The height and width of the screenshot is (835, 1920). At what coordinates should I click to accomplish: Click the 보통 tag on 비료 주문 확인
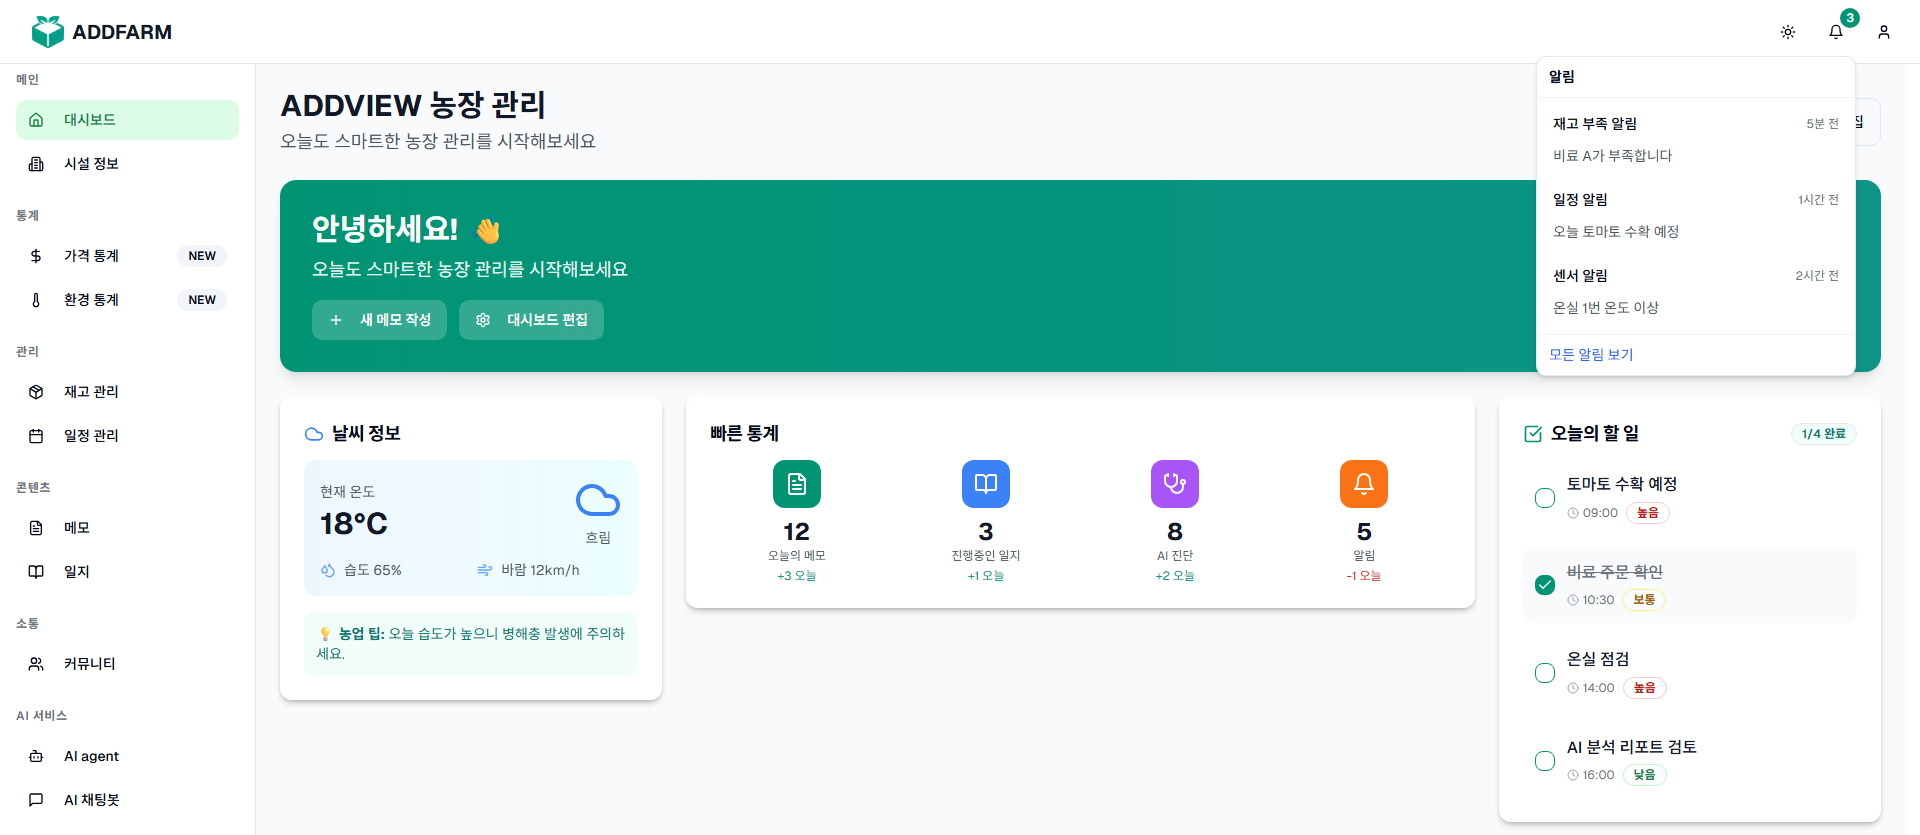[x=1644, y=600]
